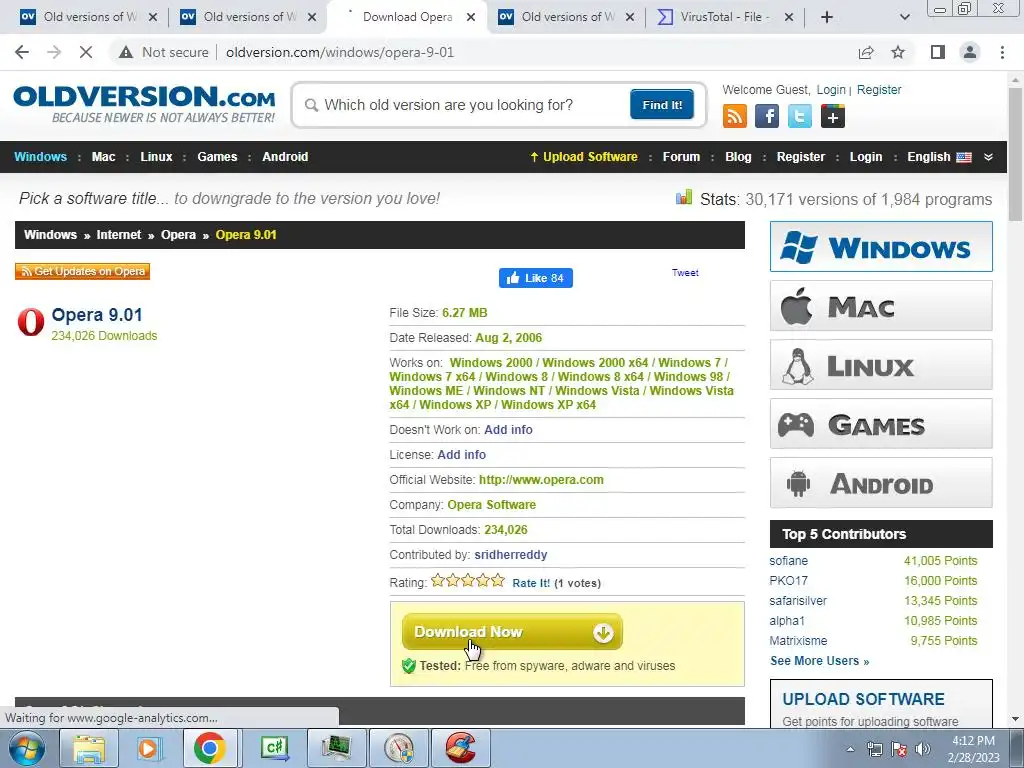The height and width of the screenshot is (768, 1024).
Task: Open the Mac sidebar banner
Action: coord(881,306)
